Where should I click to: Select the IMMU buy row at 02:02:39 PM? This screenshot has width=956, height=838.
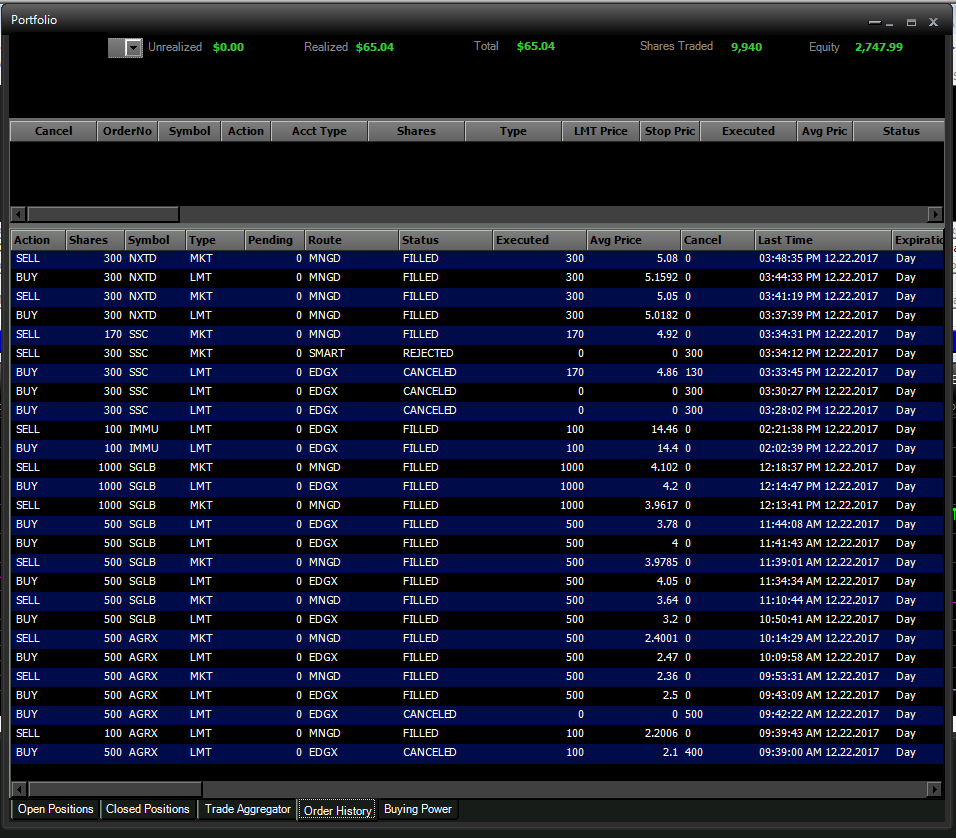pyautogui.click(x=477, y=448)
